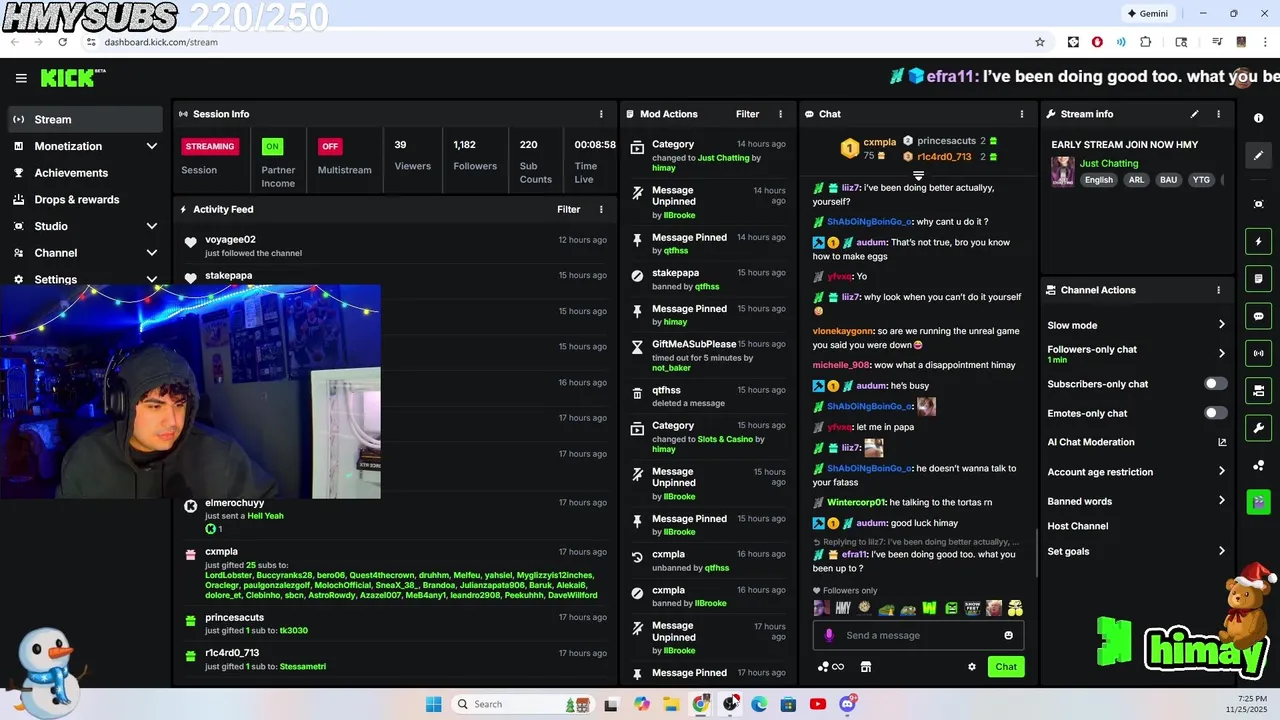Open Chat panel three-dot menu
This screenshot has height=720, width=1280.
coord(1021,114)
